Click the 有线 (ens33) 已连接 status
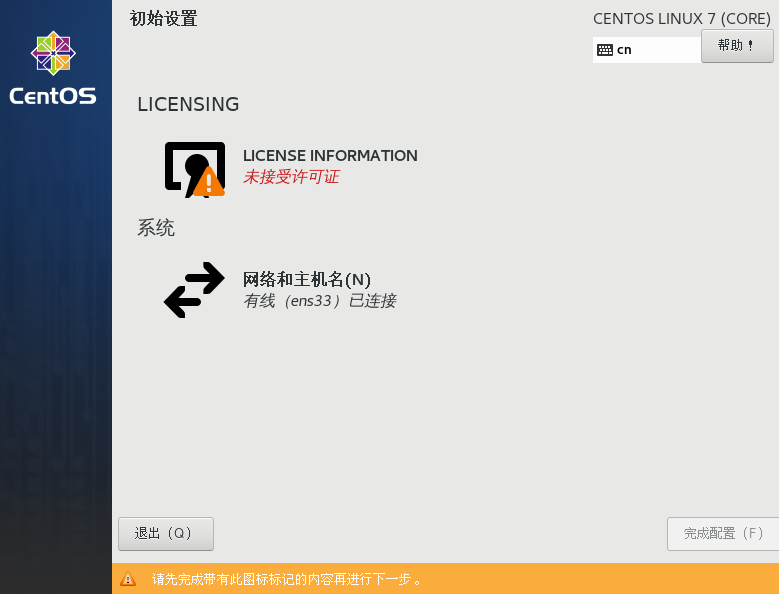This screenshot has height=594, width=779. 319,300
